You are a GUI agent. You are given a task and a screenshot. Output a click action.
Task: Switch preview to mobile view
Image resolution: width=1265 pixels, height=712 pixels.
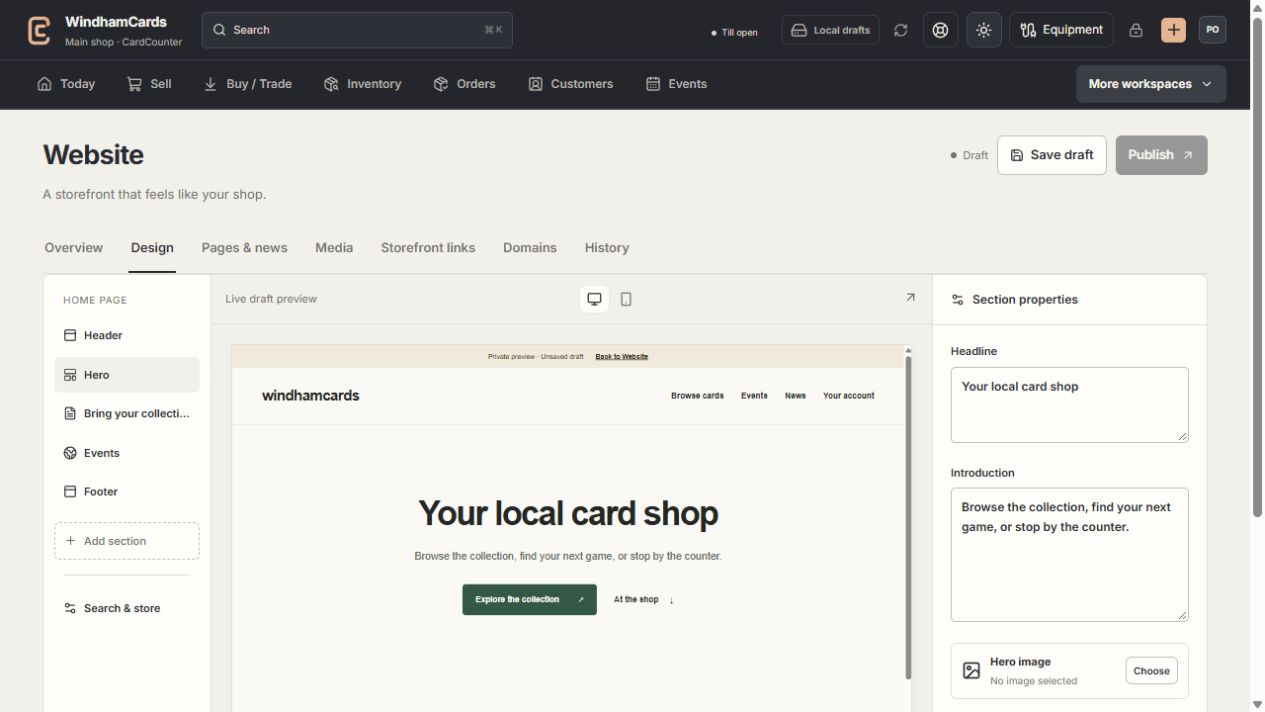(626, 299)
